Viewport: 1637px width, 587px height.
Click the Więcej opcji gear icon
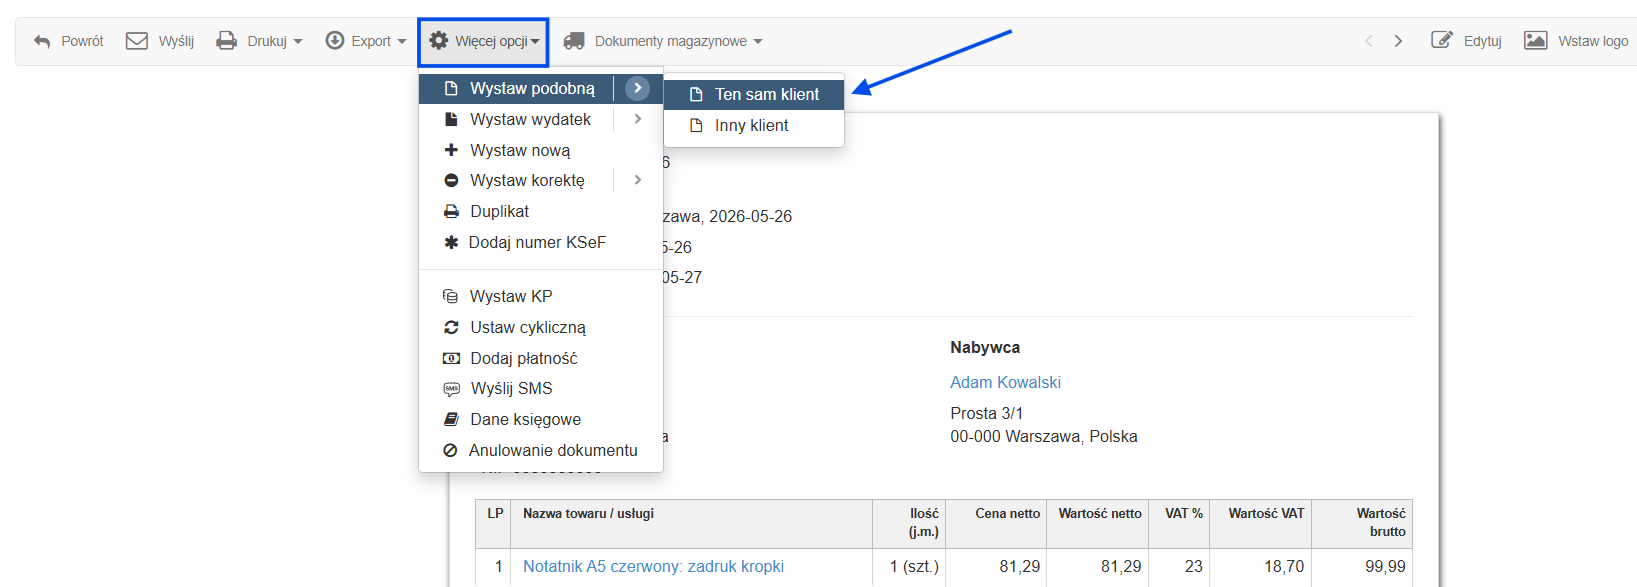pos(439,41)
